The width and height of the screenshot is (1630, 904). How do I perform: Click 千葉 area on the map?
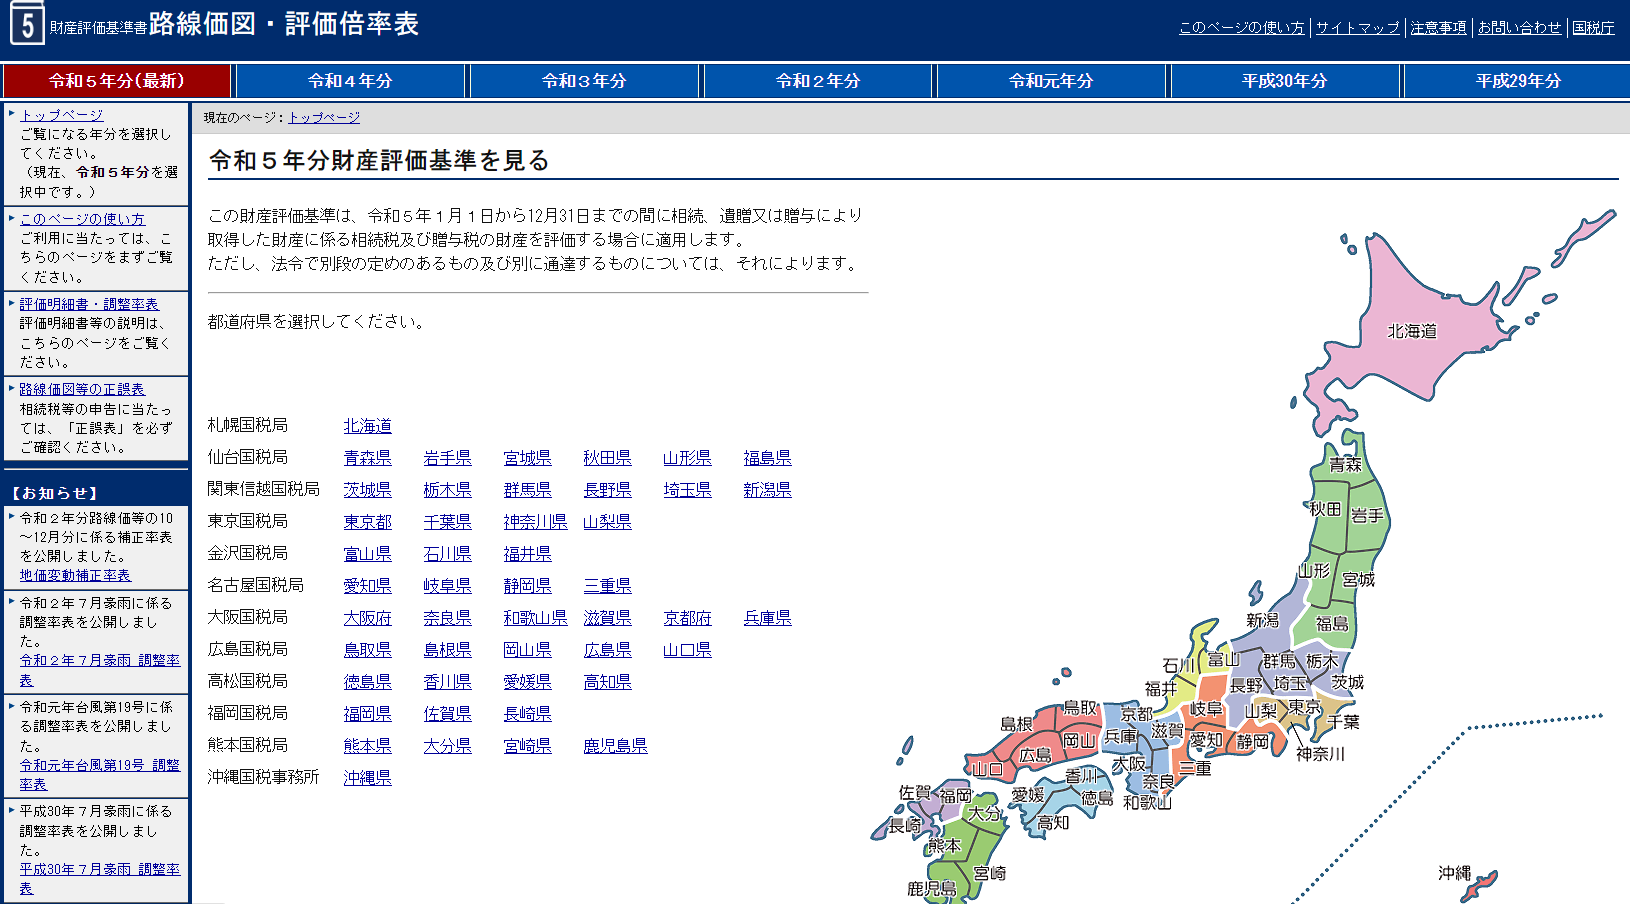(x=1343, y=722)
